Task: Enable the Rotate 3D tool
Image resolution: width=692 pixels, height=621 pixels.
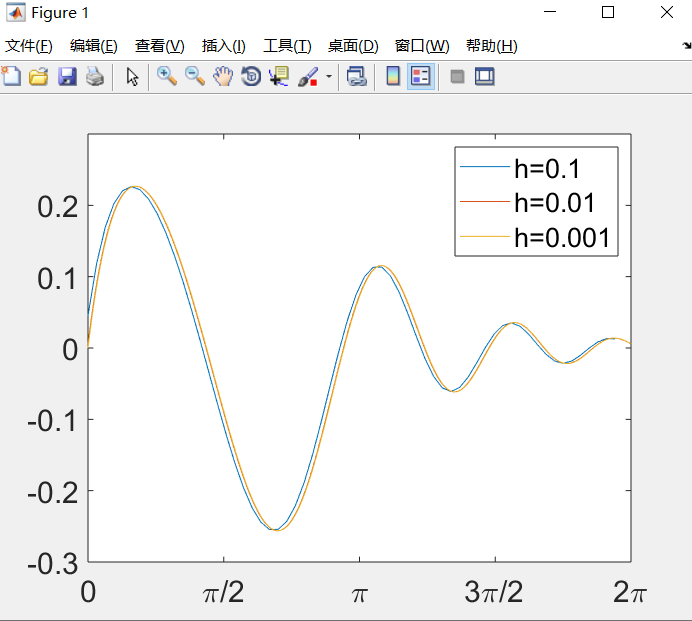Action: pyautogui.click(x=251, y=76)
